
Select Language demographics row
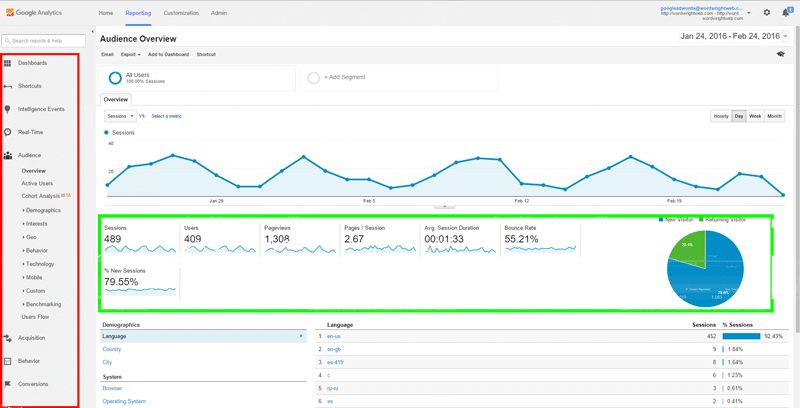click(x=203, y=337)
